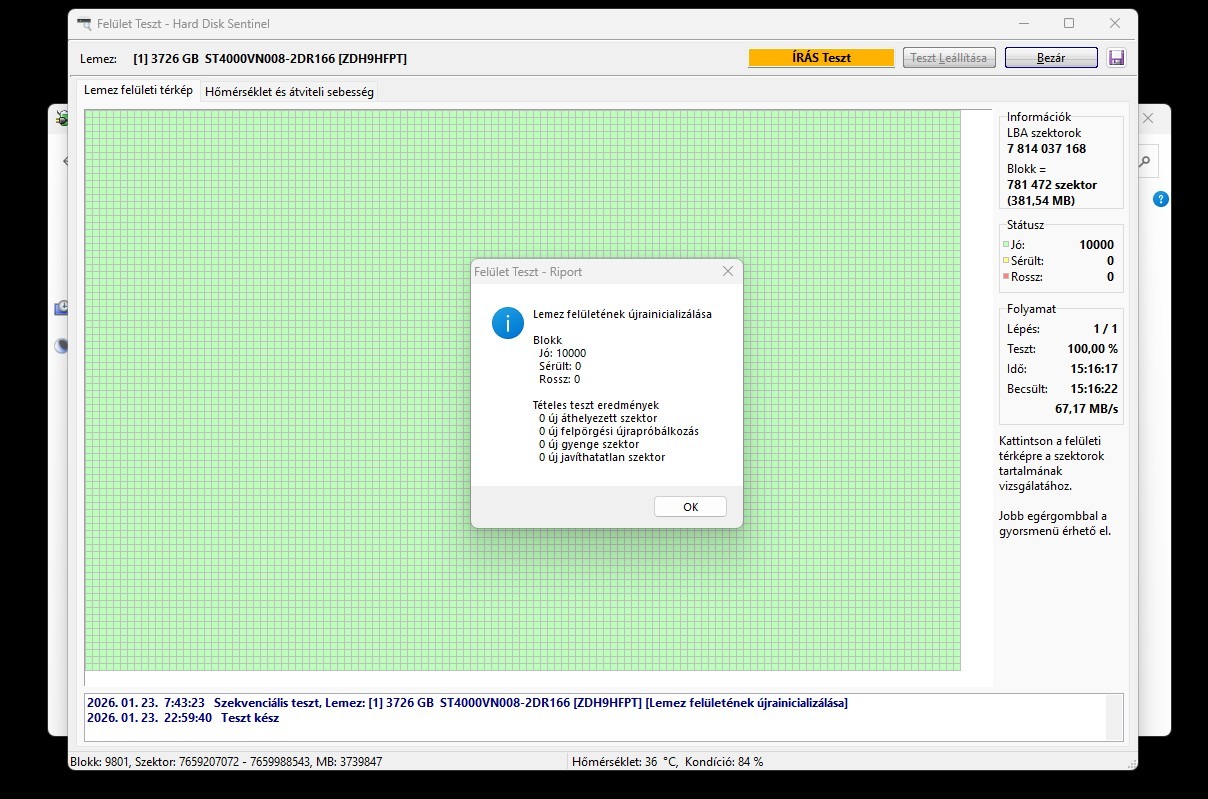
Task: Click the magnifier search icon in background window
Action: [1145, 160]
